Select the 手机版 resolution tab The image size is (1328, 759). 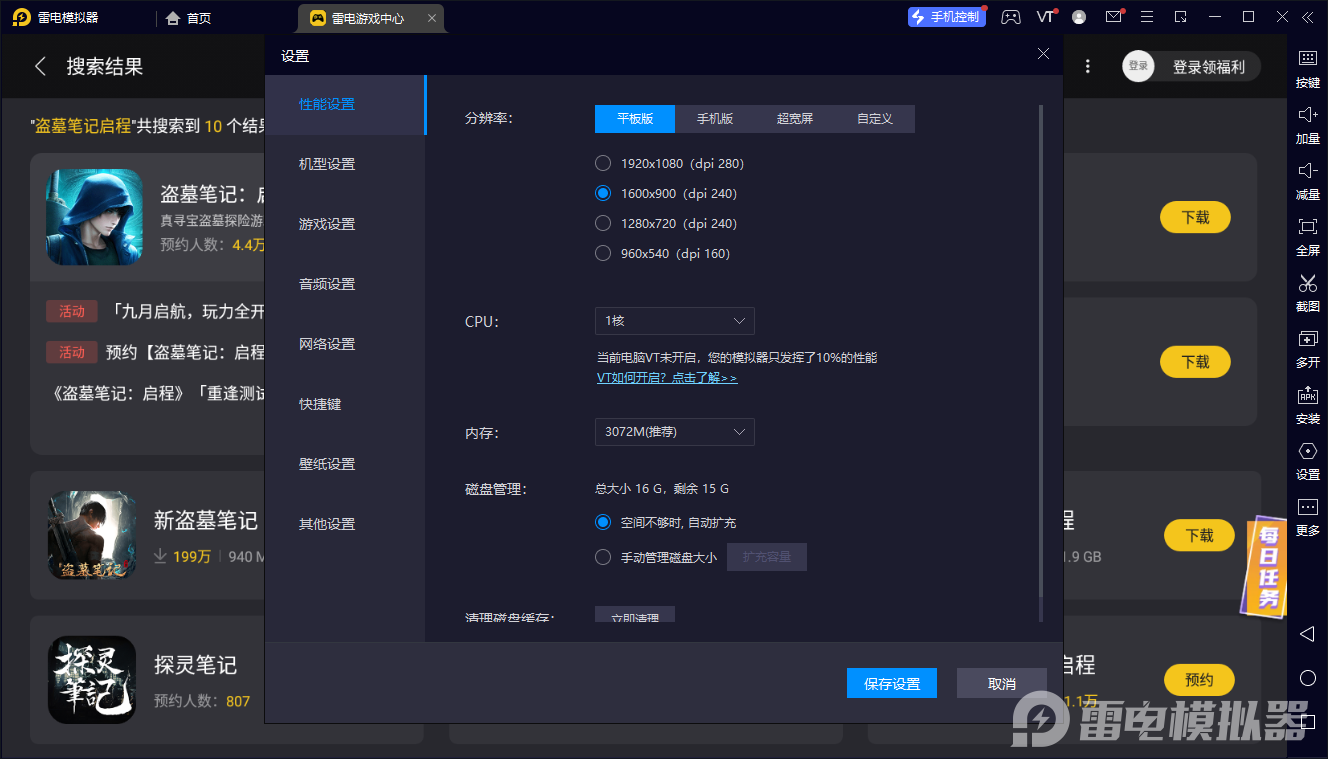point(715,118)
